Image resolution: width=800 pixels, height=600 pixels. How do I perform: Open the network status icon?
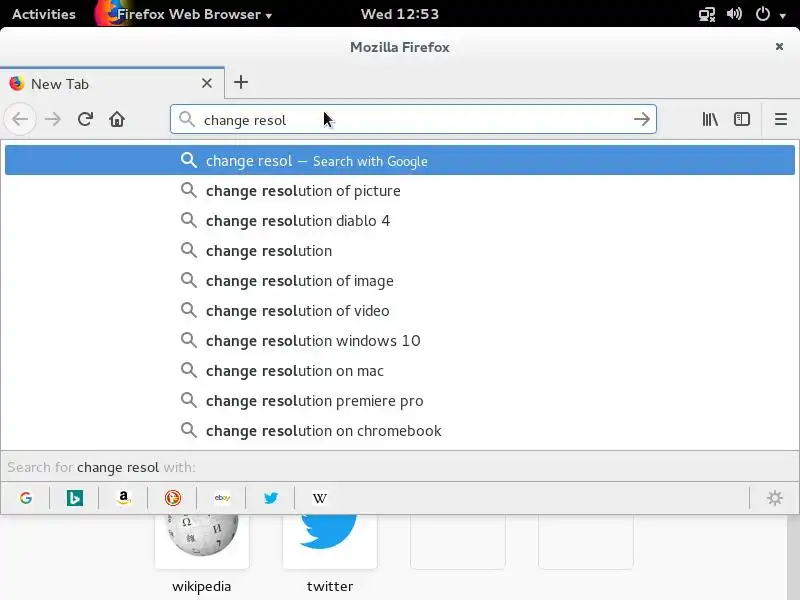(707, 14)
